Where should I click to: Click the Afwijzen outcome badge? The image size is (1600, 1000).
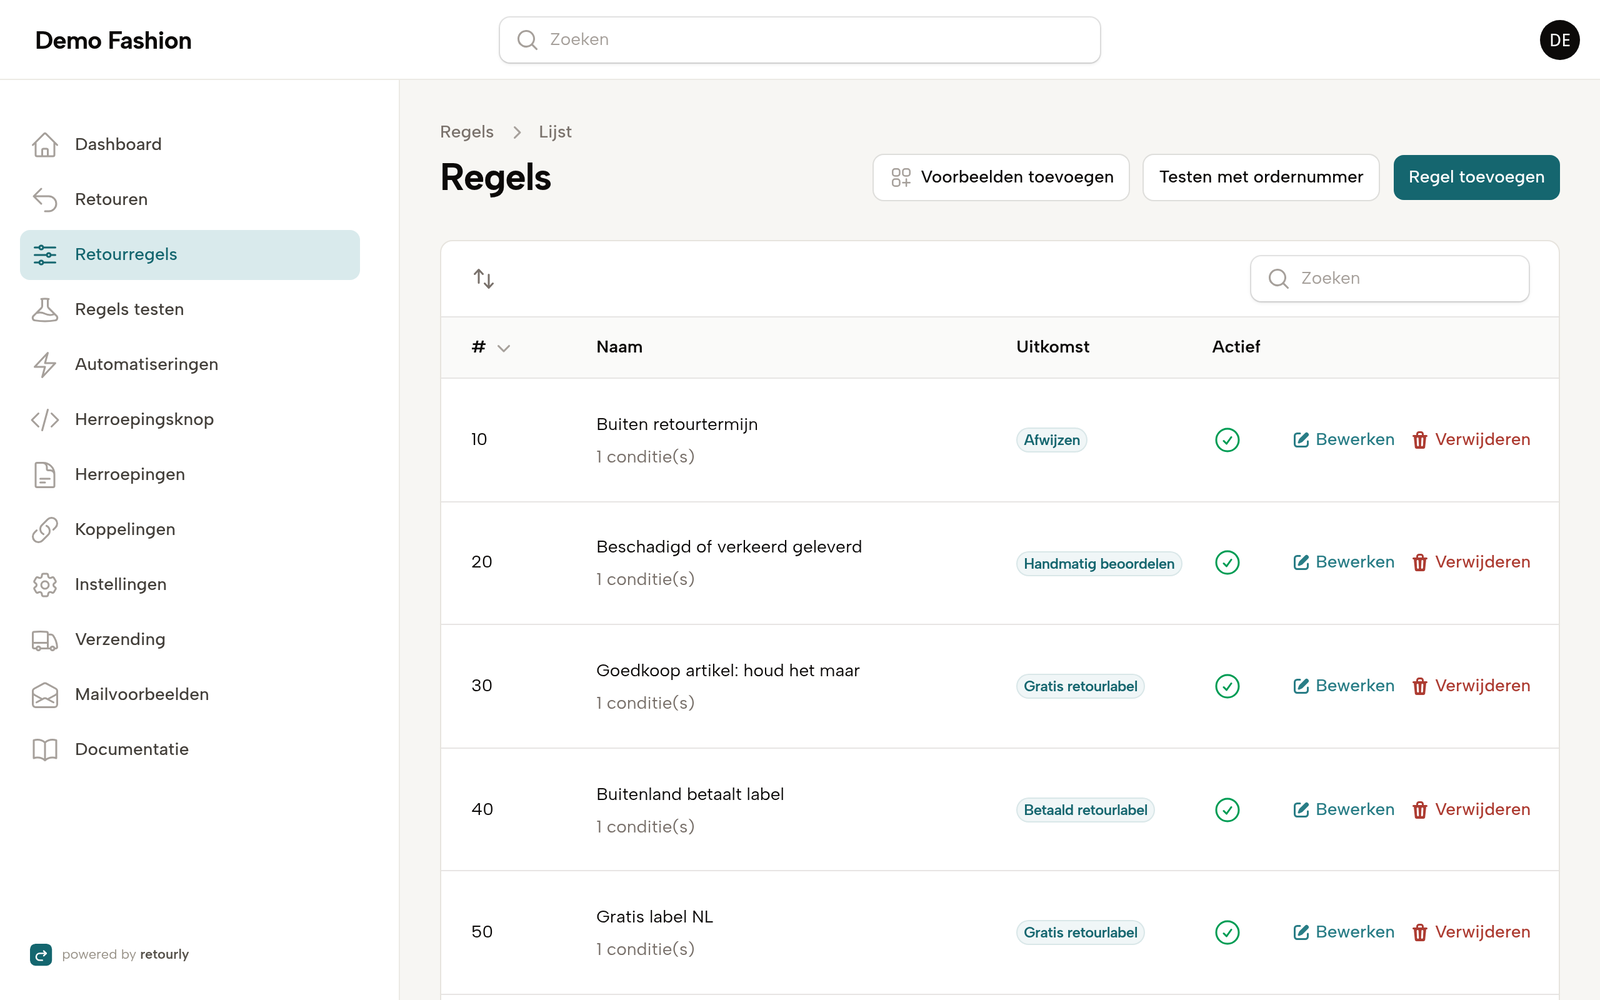1052,440
